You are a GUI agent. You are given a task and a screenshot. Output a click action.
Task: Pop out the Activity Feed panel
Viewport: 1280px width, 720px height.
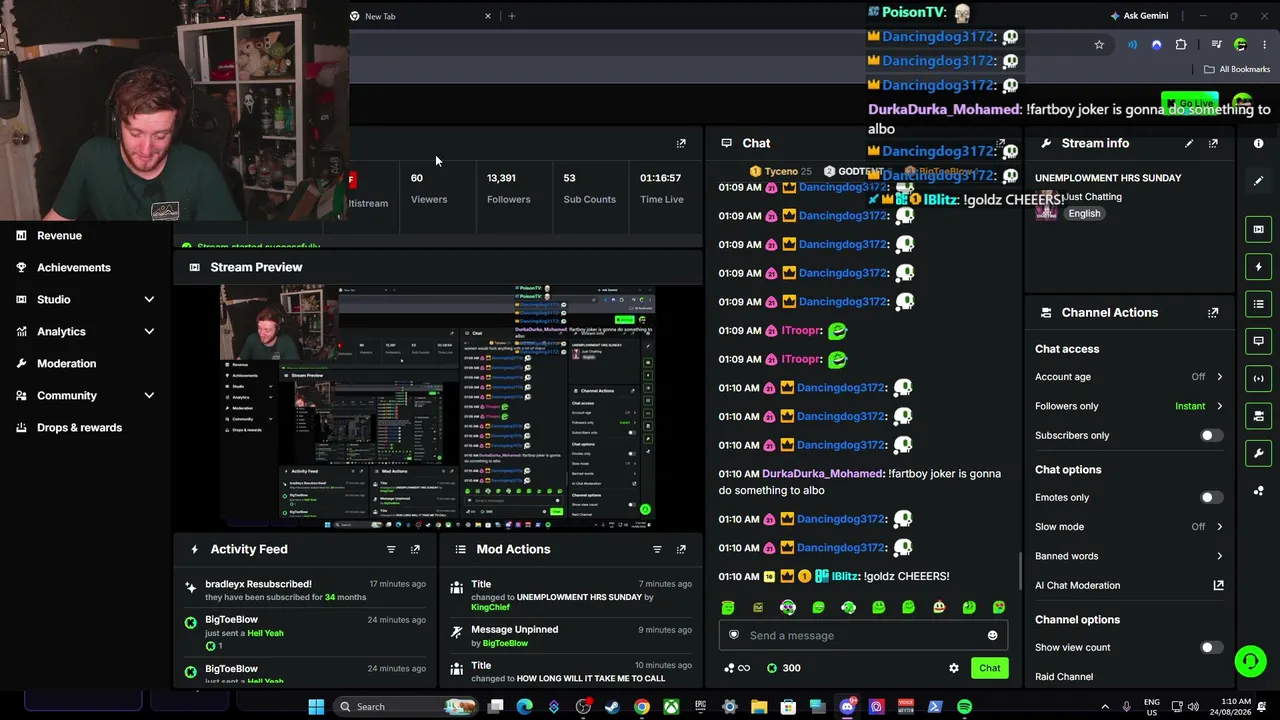click(x=415, y=549)
